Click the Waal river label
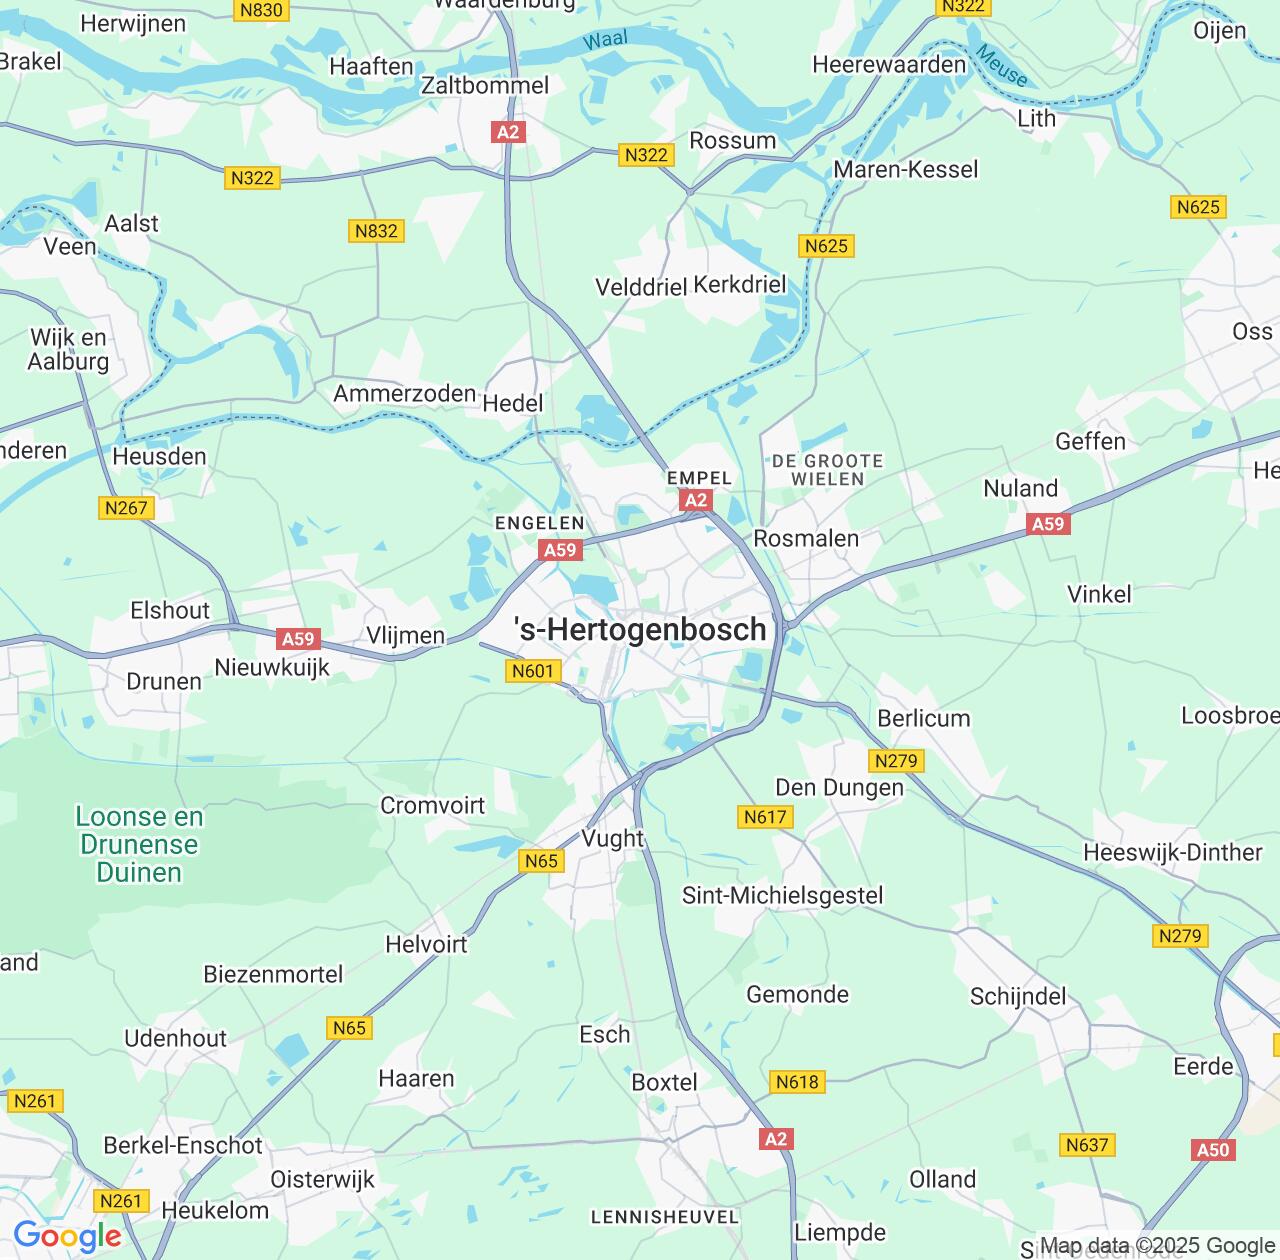The height and width of the screenshot is (1260, 1280). (x=605, y=40)
